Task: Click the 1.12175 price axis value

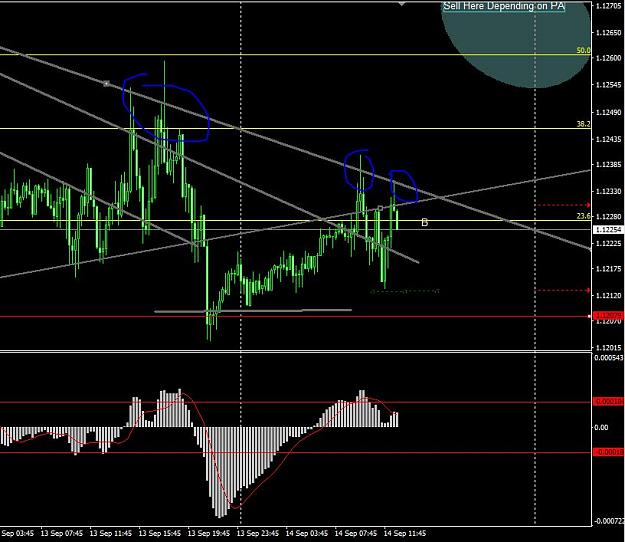Action: pyautogui.click(x=608, y=269)
